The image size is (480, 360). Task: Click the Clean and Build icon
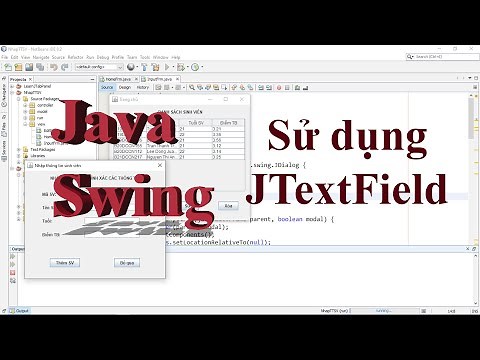155,67
